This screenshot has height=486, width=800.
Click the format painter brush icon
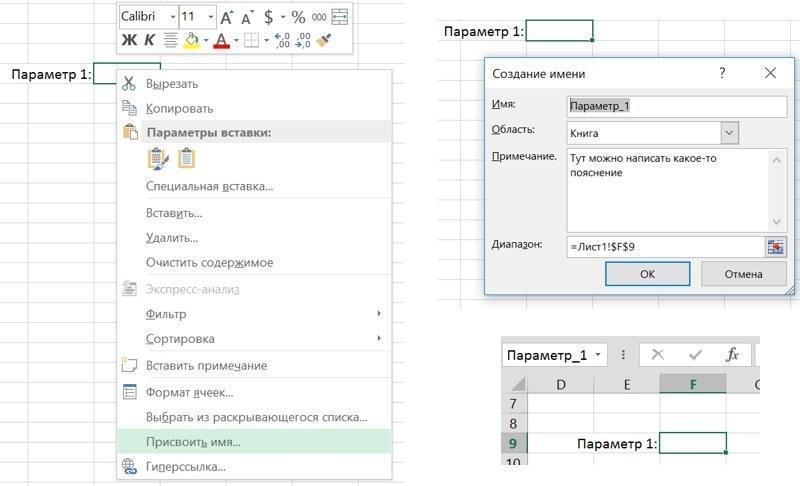pos(323,40)
